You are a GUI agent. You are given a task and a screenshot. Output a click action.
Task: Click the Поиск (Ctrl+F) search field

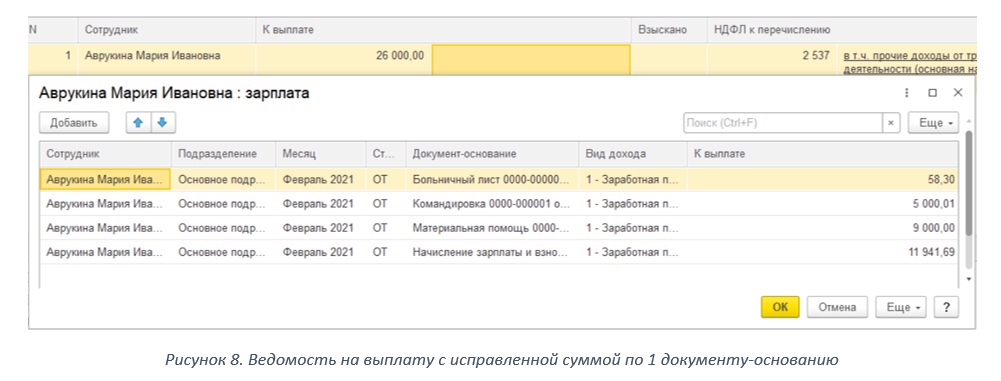click(783, 123)
